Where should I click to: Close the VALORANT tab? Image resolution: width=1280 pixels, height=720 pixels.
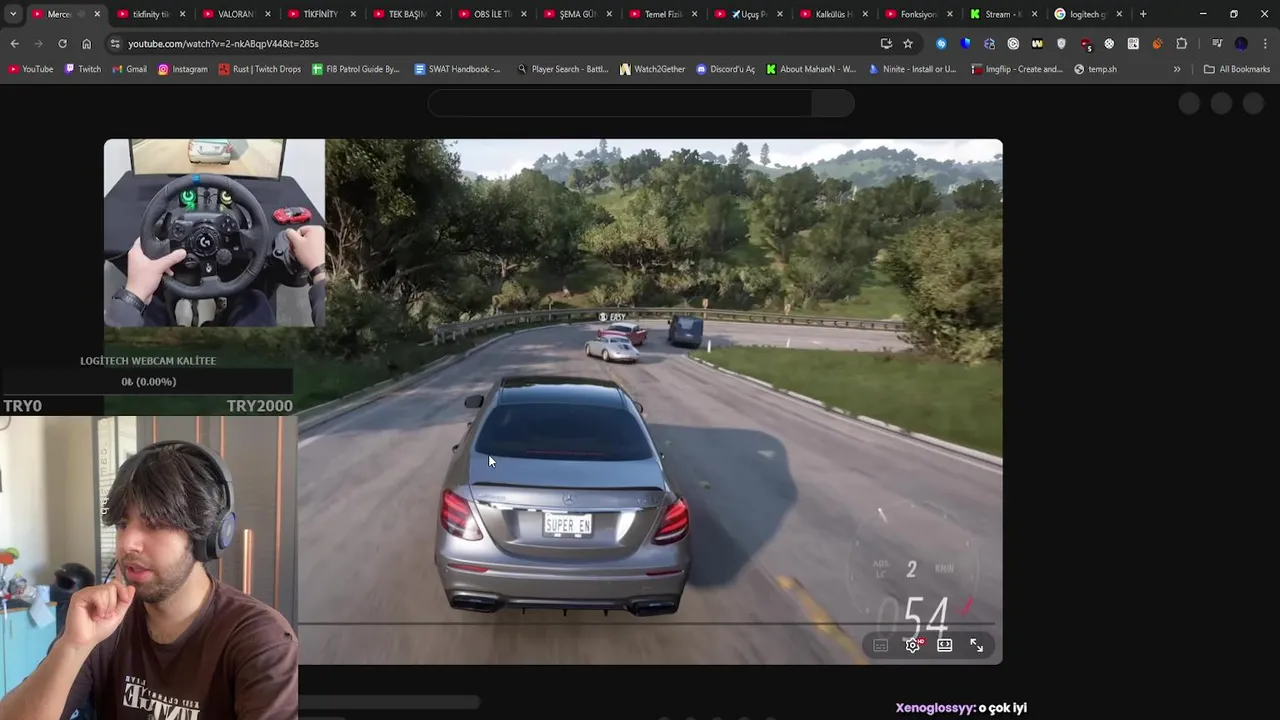pos(267,14)
